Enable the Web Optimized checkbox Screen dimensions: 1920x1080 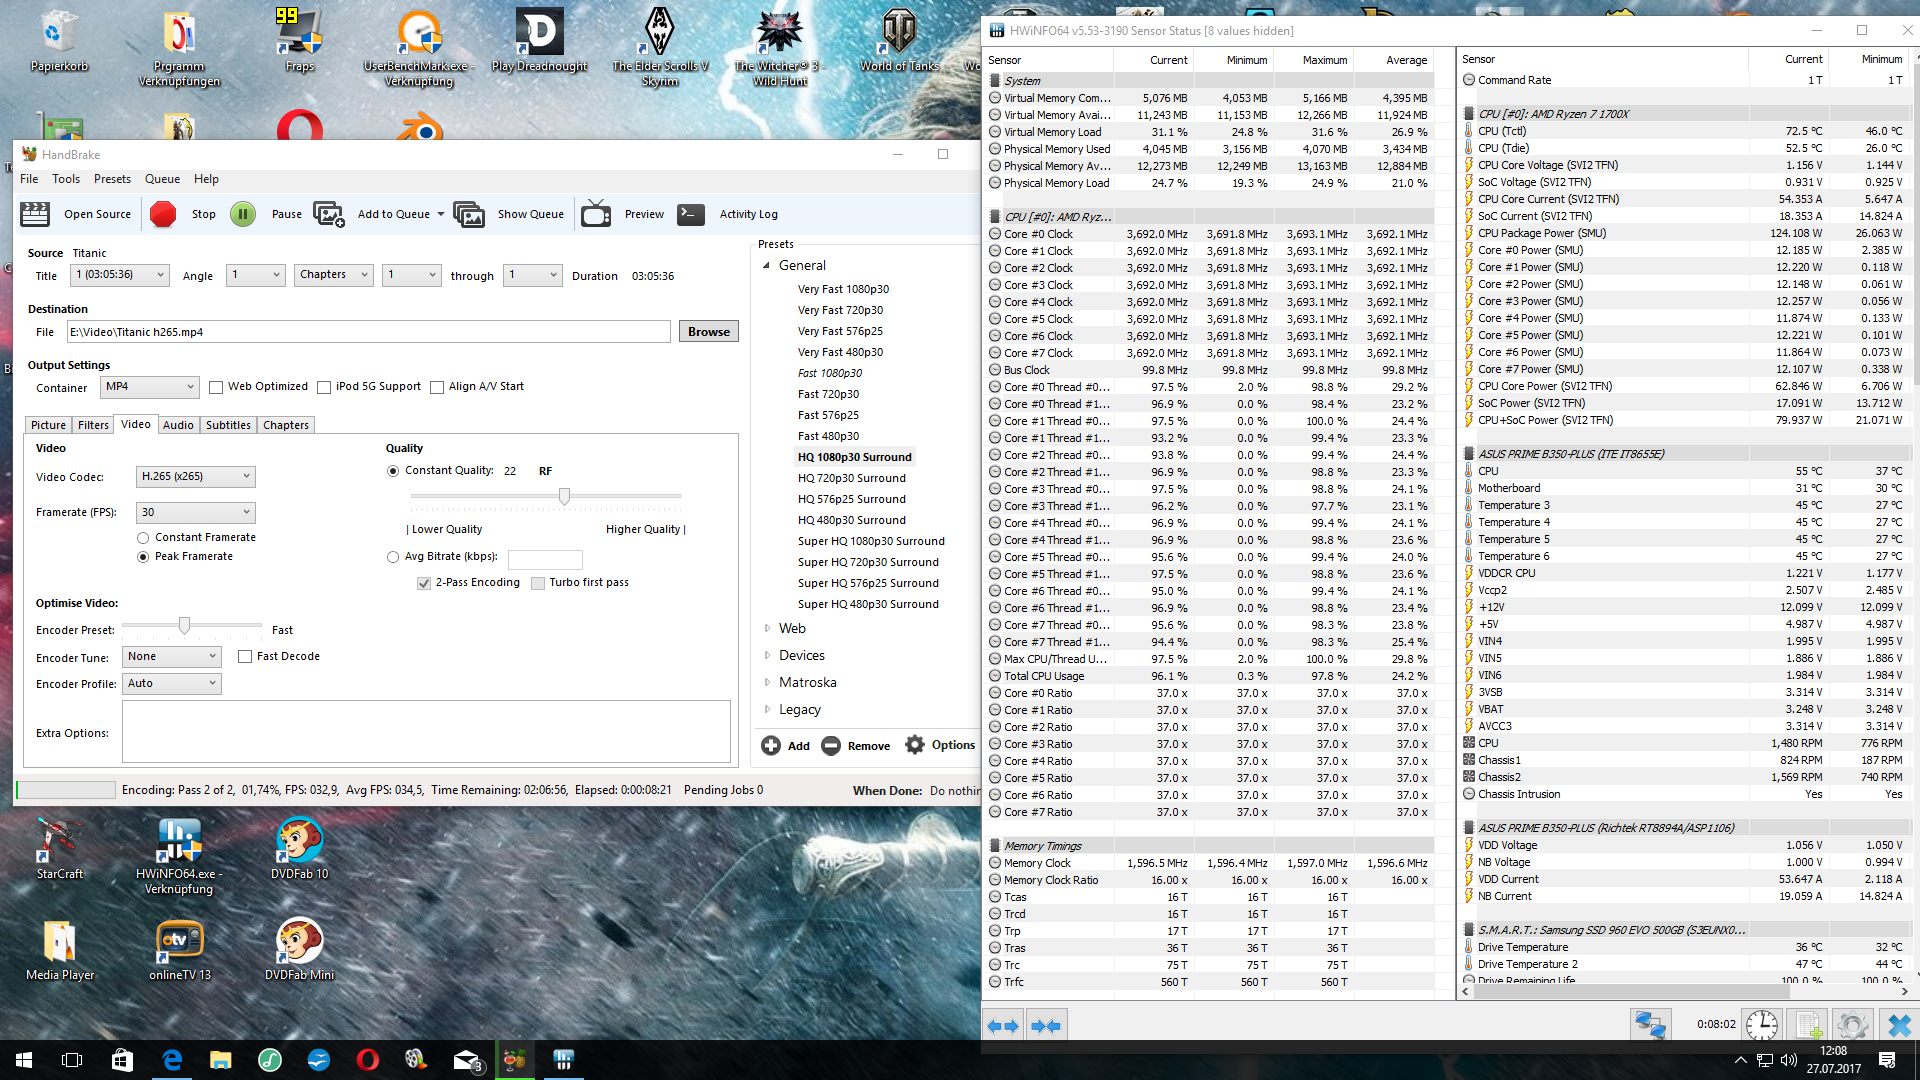pos(216,387)
